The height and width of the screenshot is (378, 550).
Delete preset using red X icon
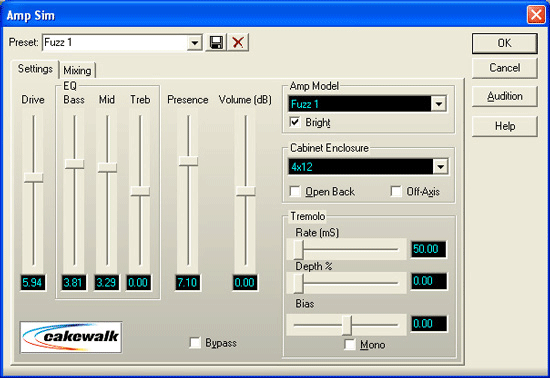click(238, 43)
